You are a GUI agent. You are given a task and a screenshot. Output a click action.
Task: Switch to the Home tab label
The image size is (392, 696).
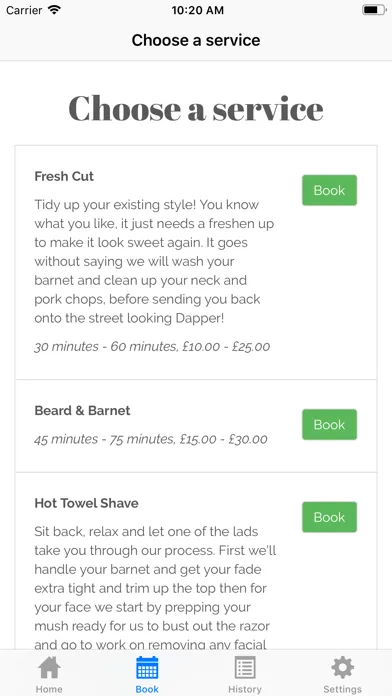tap(49, 689)
